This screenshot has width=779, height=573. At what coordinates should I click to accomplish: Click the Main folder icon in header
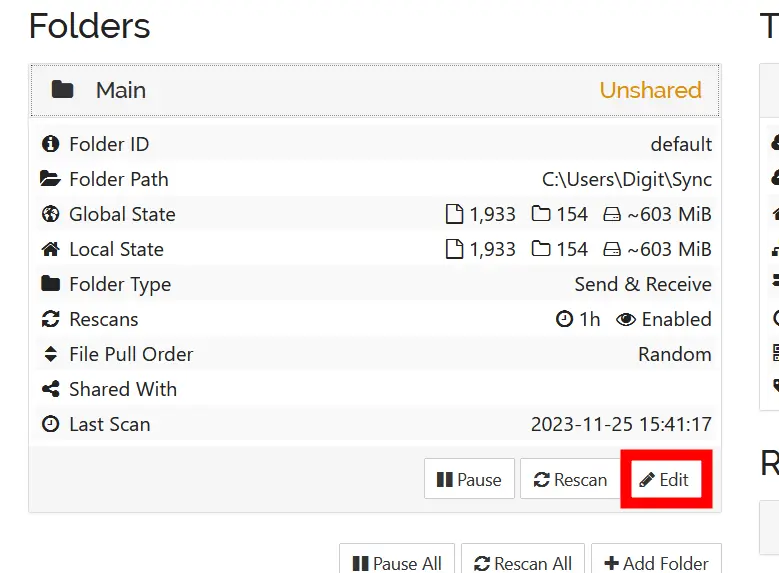coord(63,90)
